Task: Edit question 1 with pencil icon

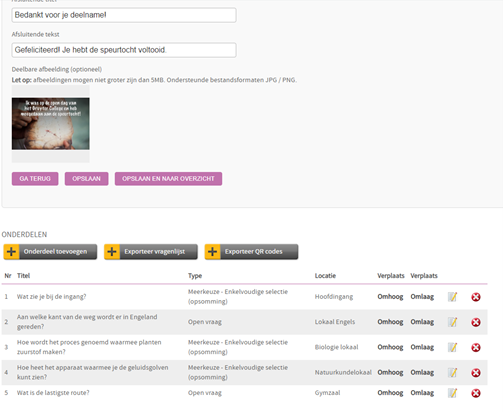Action: coord(452,297)
